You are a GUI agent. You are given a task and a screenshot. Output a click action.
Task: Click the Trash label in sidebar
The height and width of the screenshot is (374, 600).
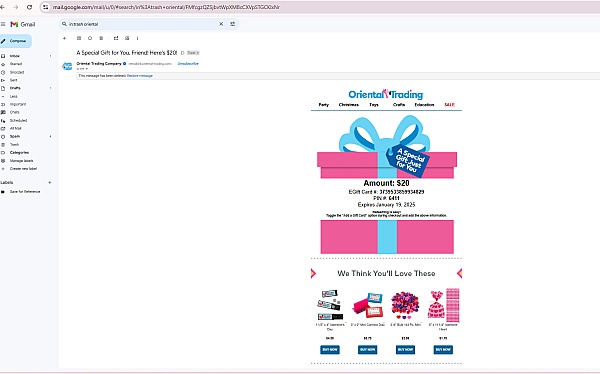pos(15,144)
